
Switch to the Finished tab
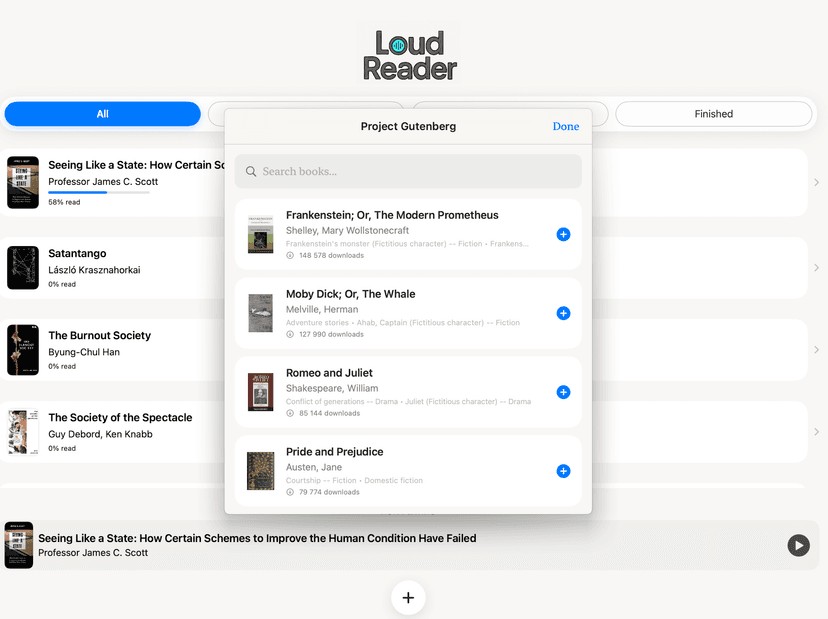point(713,114)
